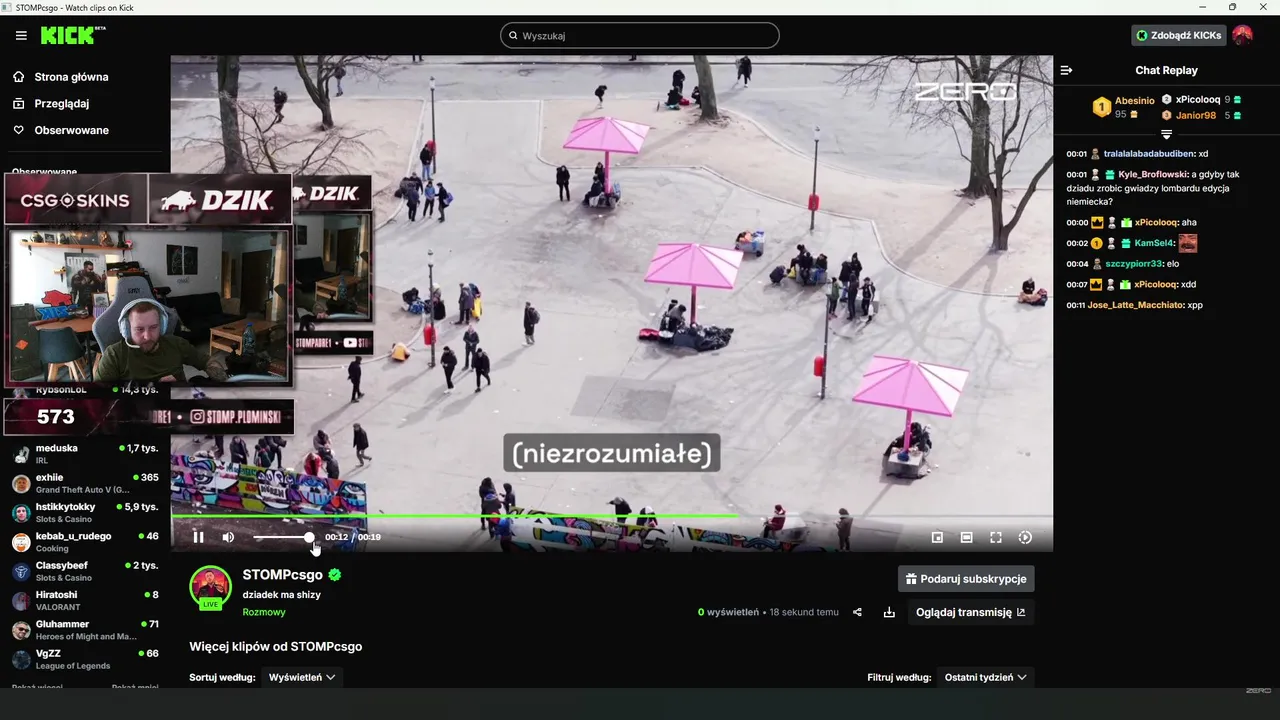Viewport: 1280px width, 720px height.
Task: Click the gold 1 badge next to KamSel4
Action: (x=1096, y=243)
